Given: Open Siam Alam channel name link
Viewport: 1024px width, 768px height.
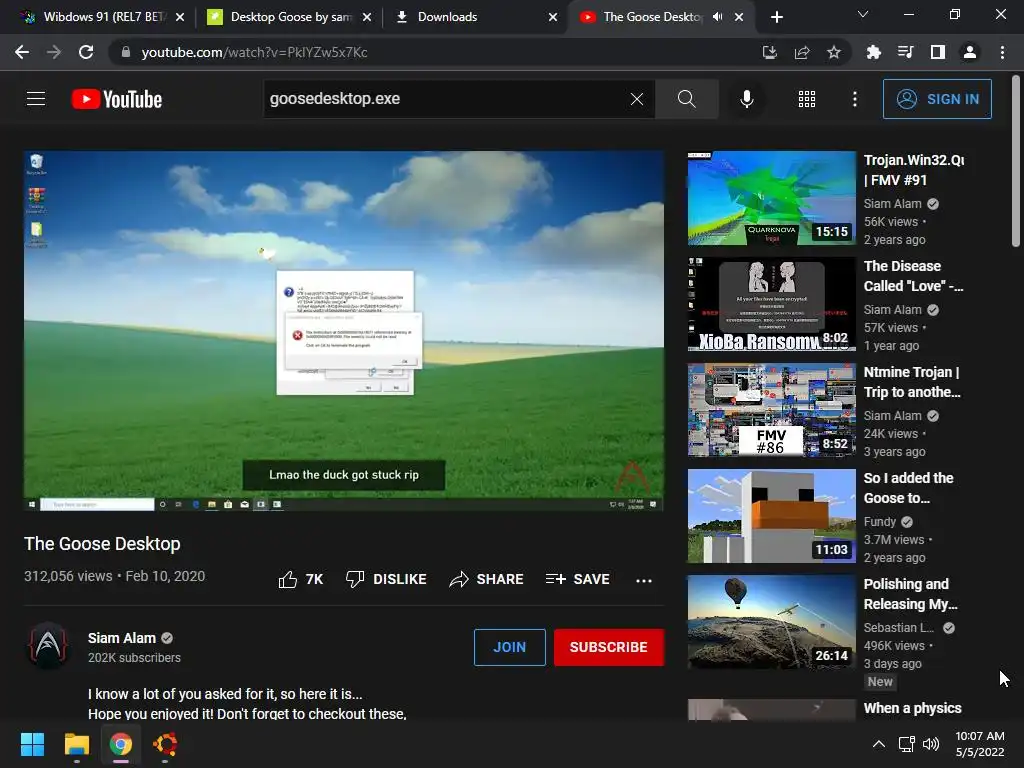Looking at the screenshot, I should tap(121, 638).
